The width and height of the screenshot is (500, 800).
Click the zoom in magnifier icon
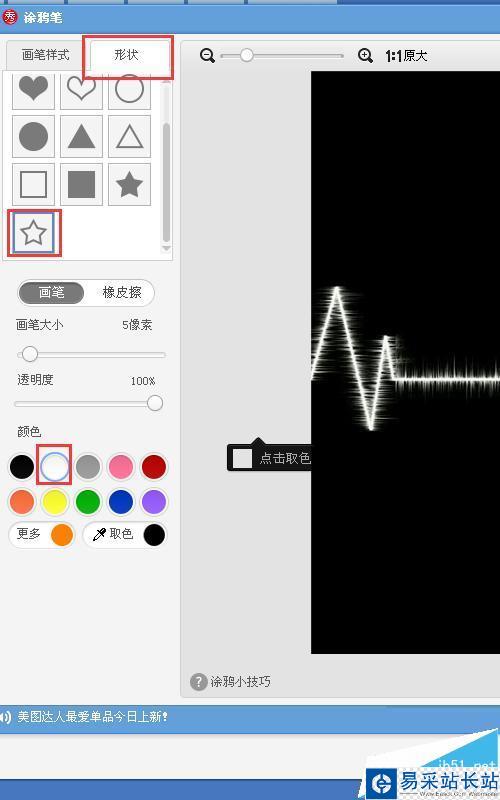[365, 55]
